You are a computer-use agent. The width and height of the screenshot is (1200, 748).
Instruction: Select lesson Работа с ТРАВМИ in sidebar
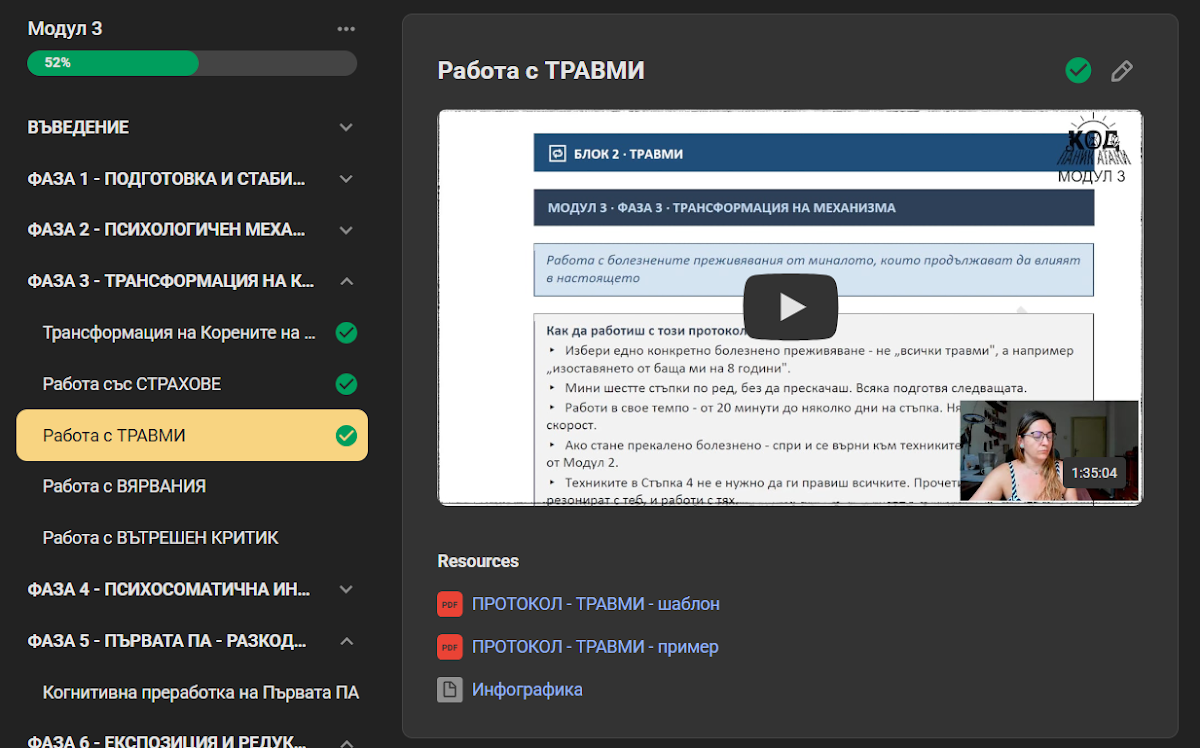(192, 435)
